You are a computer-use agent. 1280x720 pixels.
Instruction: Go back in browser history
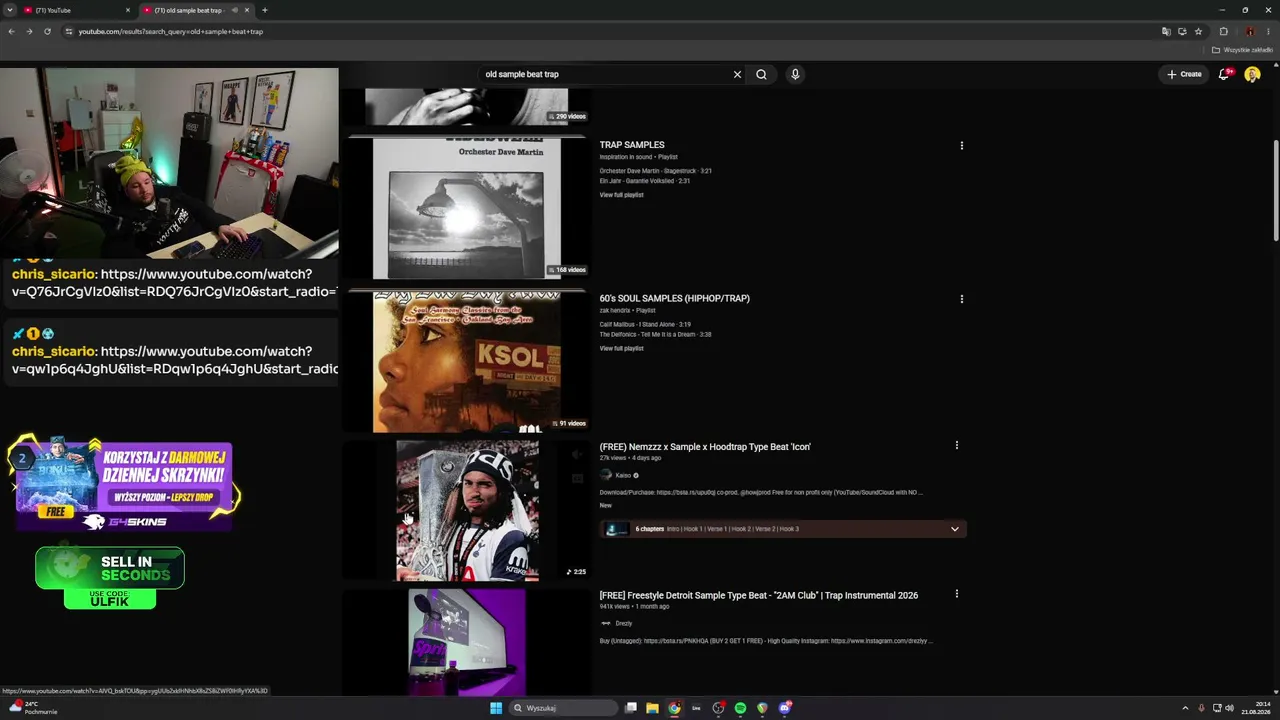(x=11, y=31)
